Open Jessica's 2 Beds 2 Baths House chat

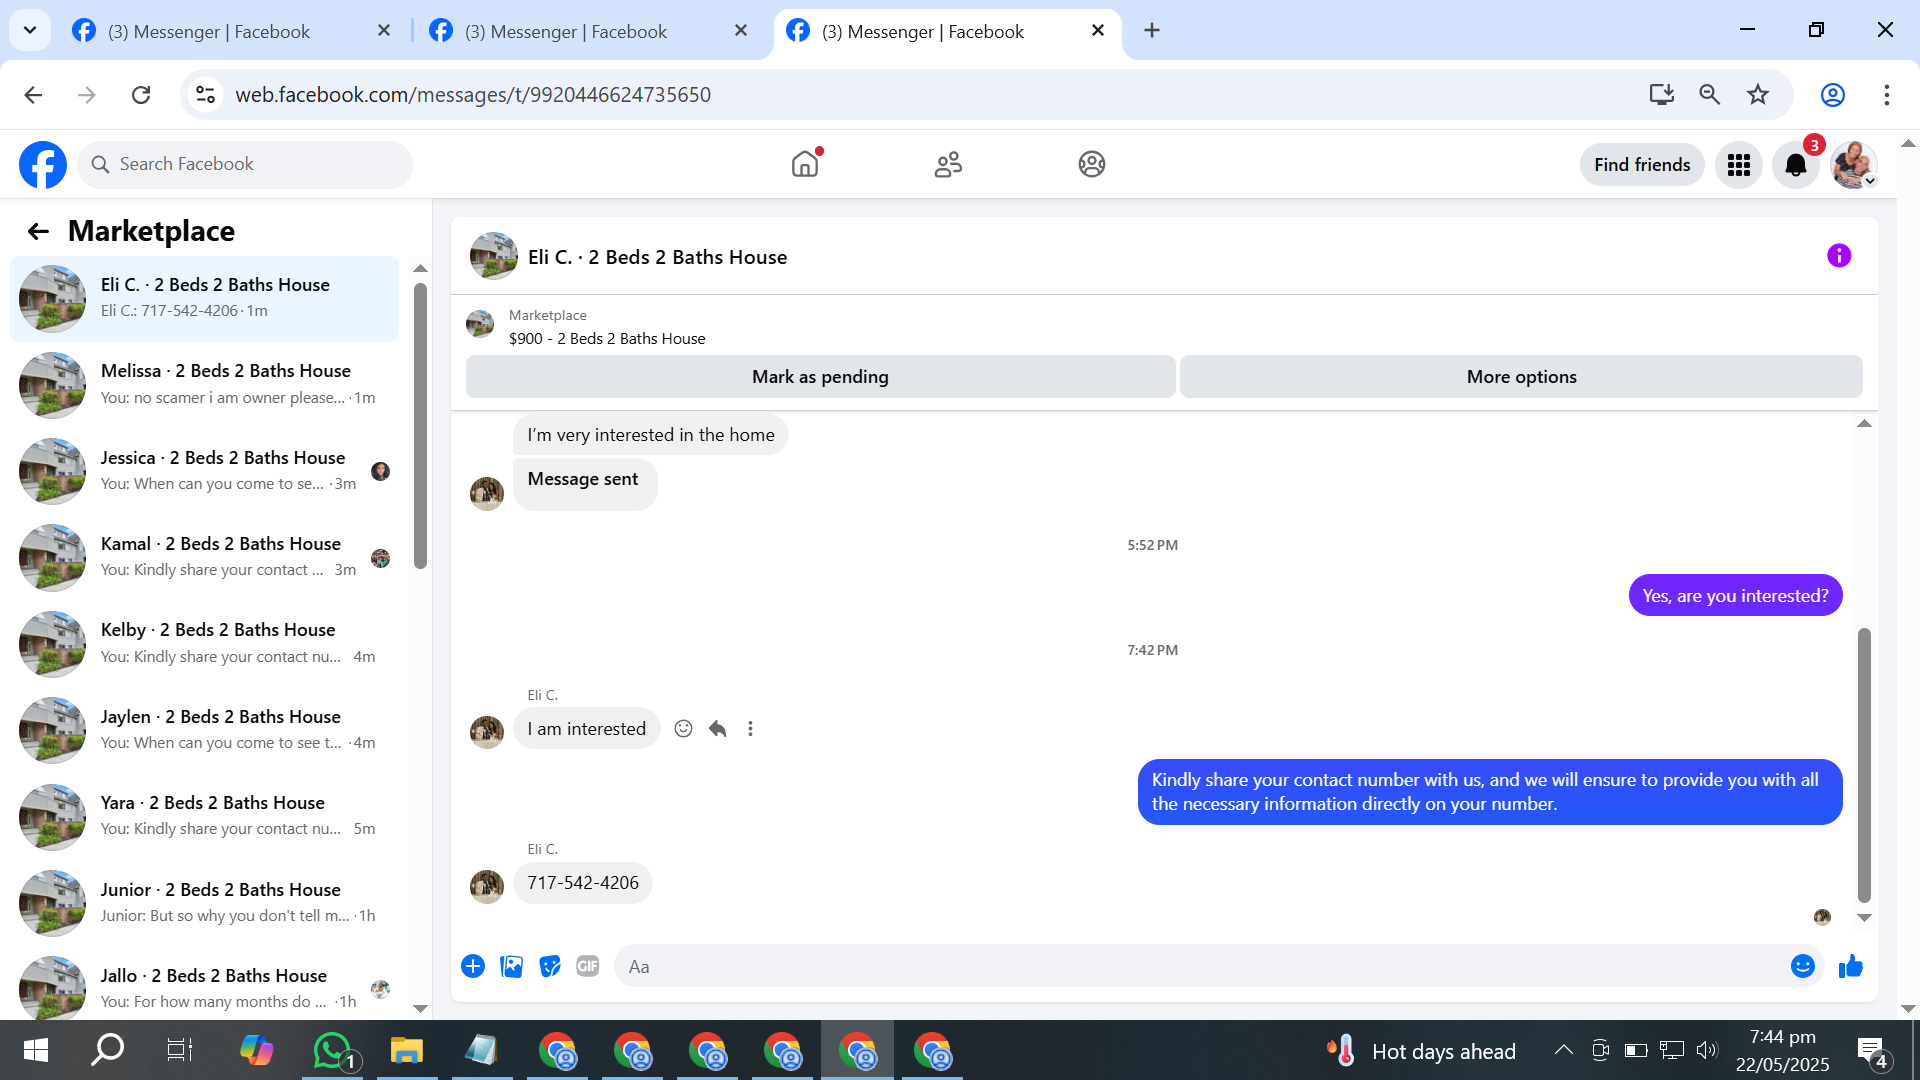[204, 471]
